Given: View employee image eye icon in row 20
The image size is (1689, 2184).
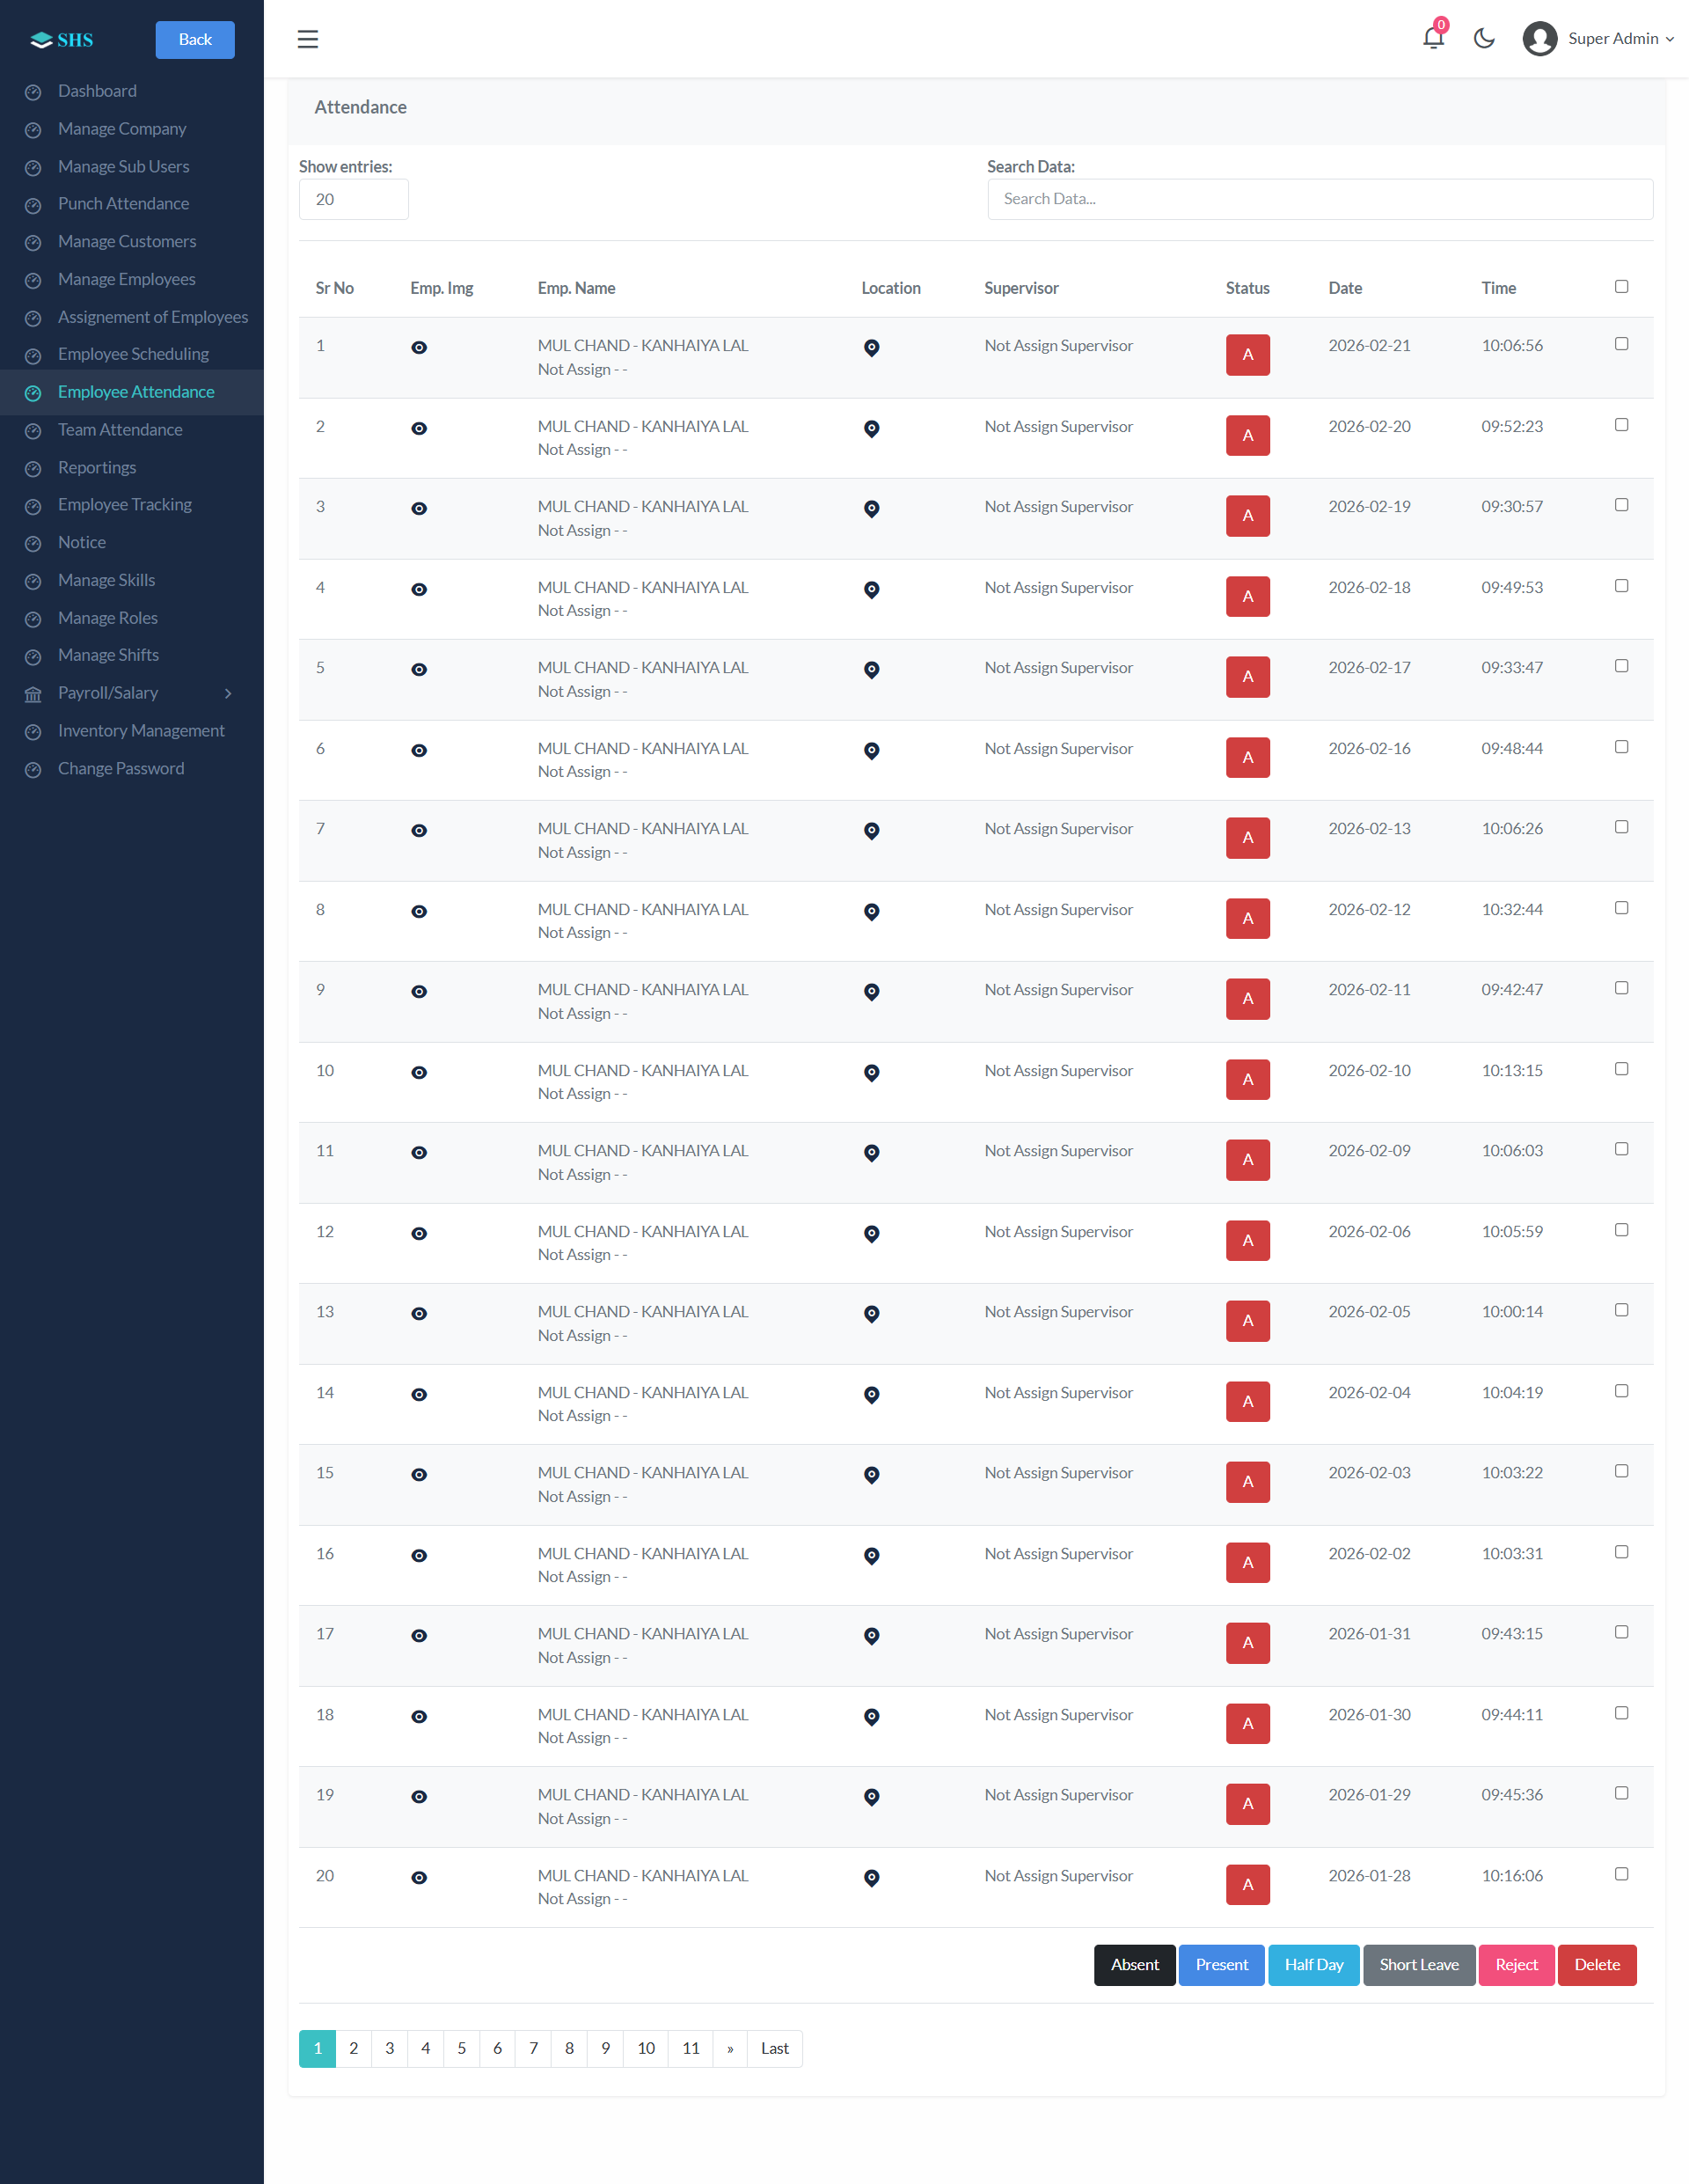Looking at the screenshot, I should (419, 1877).
